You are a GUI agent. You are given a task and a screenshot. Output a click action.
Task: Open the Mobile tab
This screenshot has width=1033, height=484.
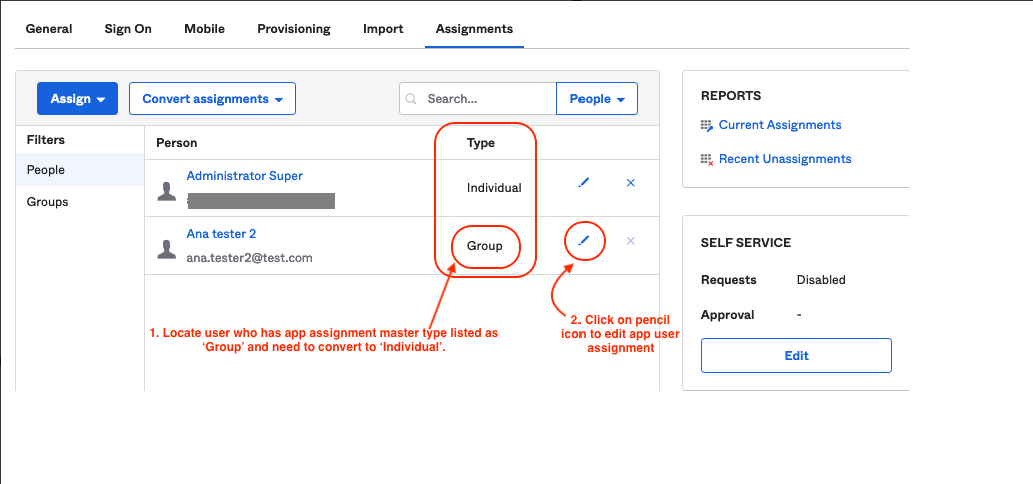tap(204, 29)
